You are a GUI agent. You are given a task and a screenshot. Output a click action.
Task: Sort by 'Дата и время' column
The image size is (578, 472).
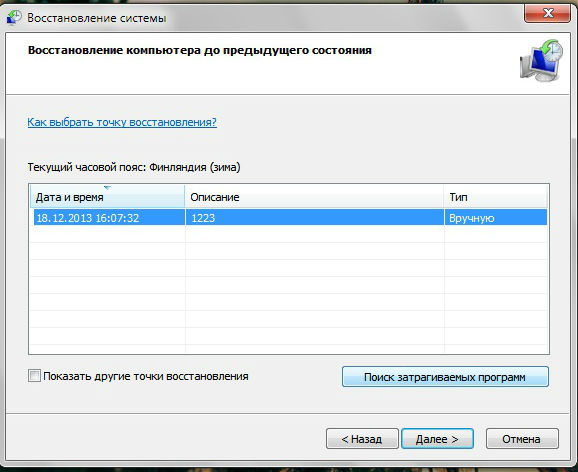click(x=107, y=197)
